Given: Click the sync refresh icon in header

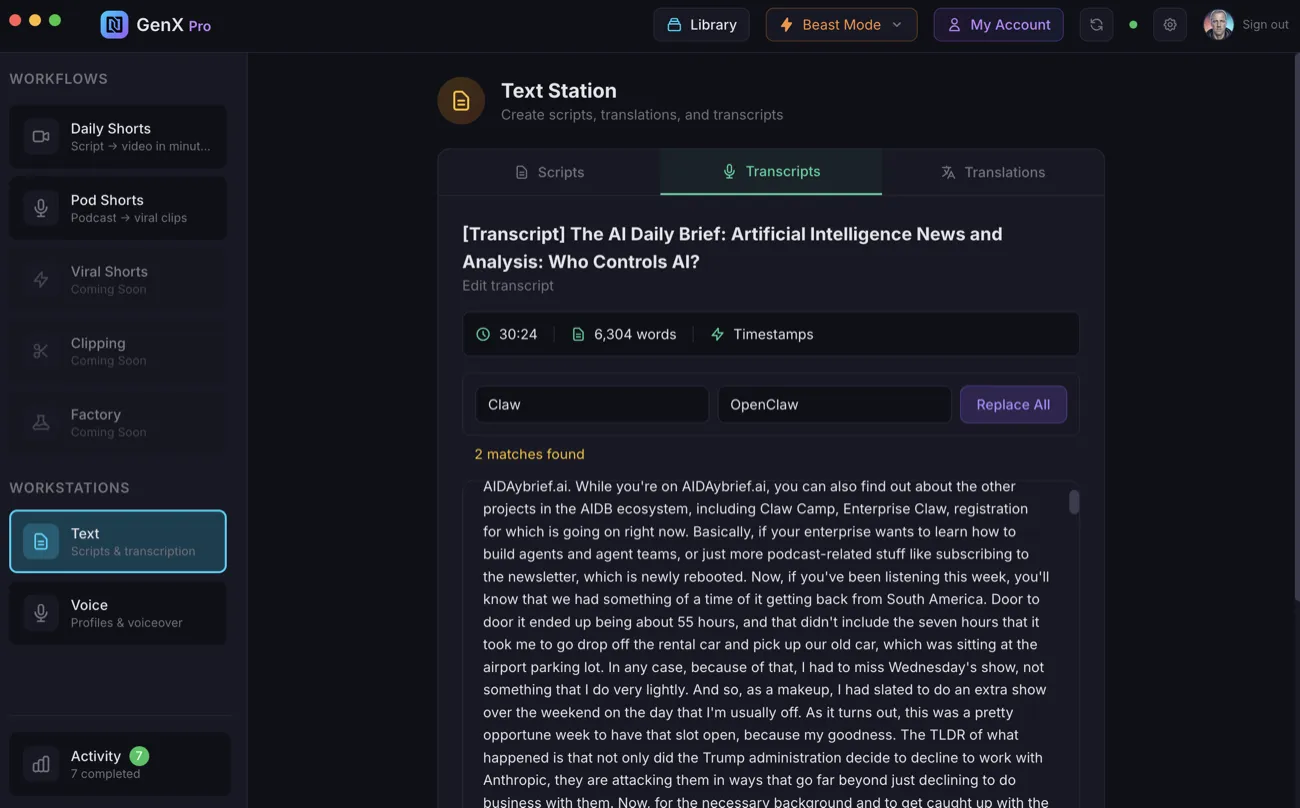Looking at the screenshot, I should click(1096, 24).
